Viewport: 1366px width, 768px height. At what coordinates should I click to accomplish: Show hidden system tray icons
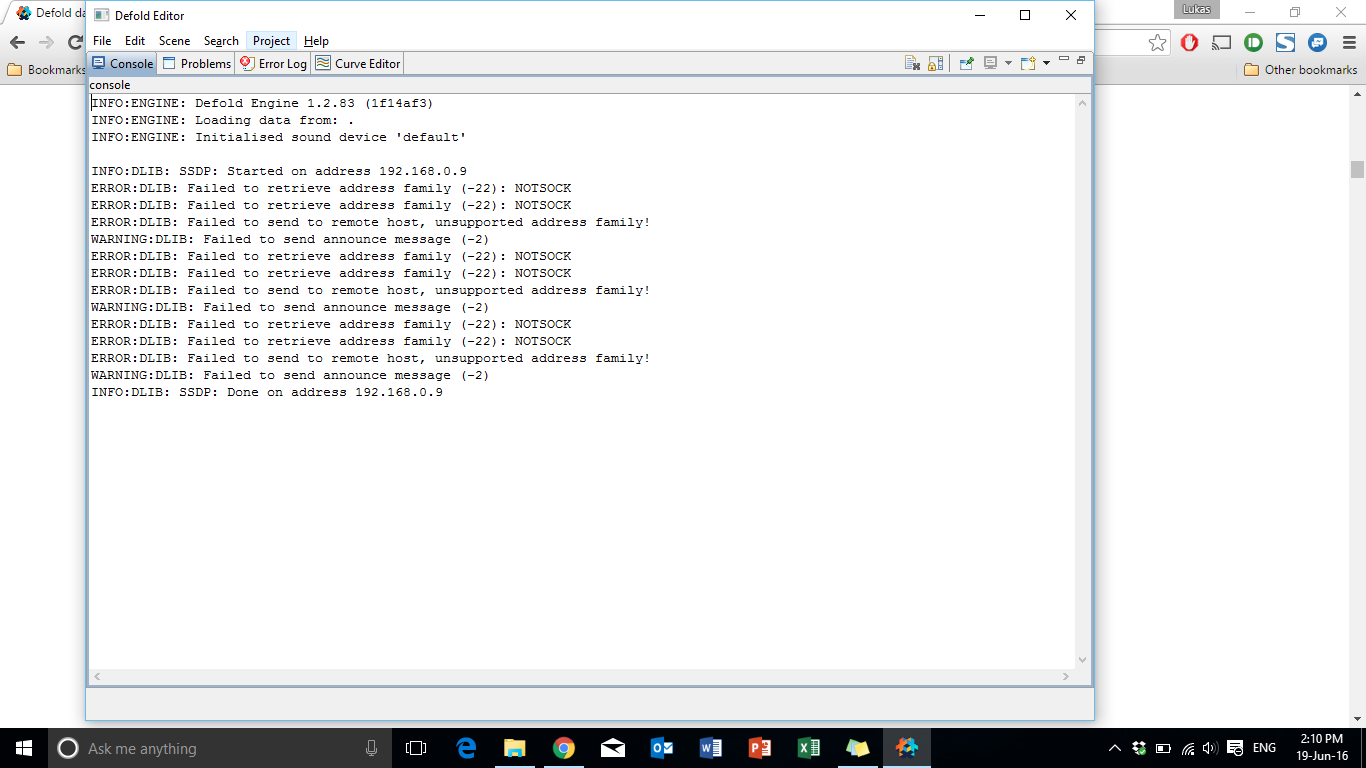pos(1115,748)
